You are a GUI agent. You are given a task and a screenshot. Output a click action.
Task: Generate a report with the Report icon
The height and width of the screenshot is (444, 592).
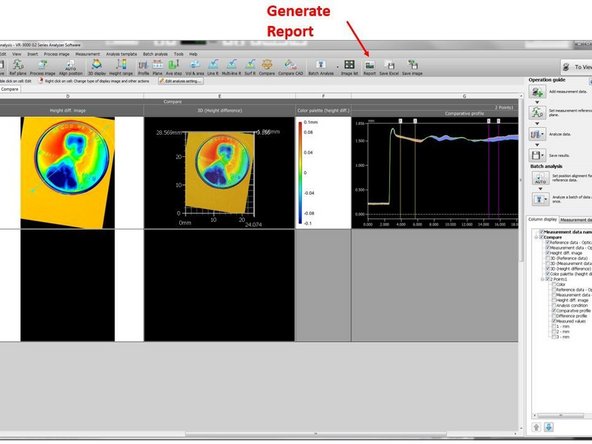coord(370,67)
